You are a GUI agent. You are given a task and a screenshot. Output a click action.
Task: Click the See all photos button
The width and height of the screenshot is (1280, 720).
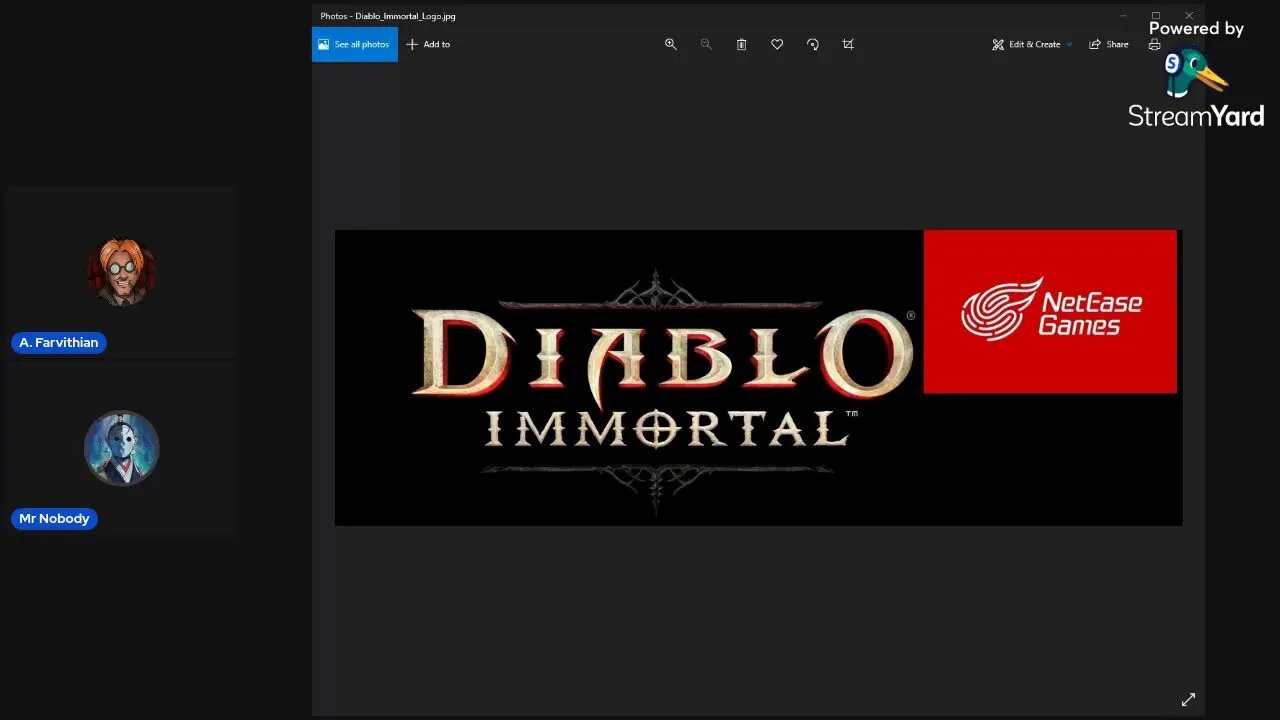pyautogui.click(x=355, y=44)
